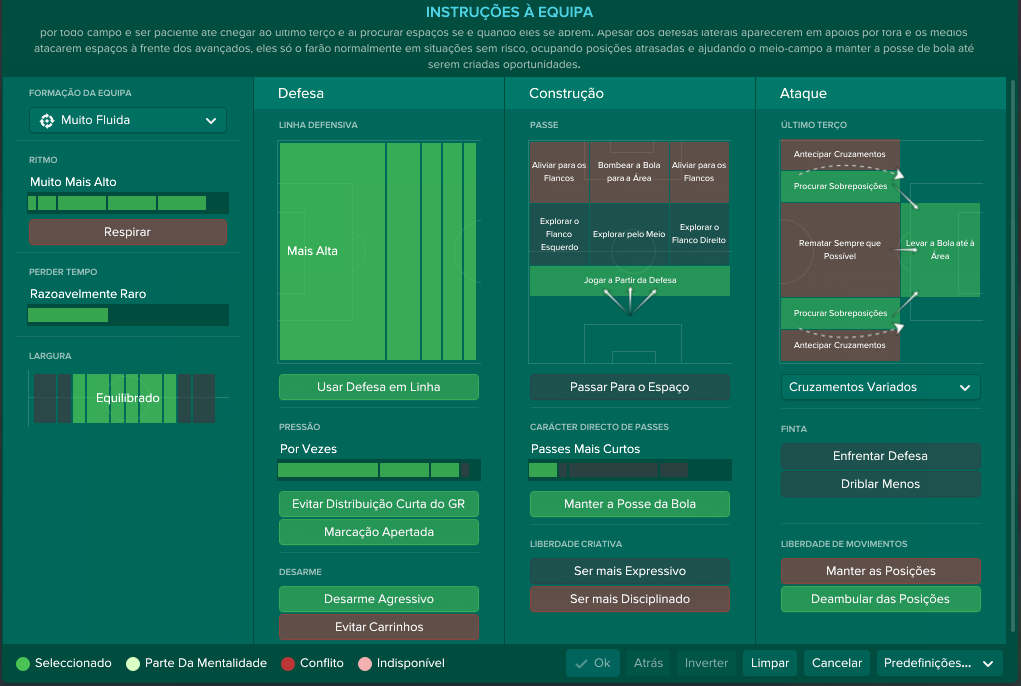
Task: Select Aliviar para os Flancos right tile
Action: 699,172
